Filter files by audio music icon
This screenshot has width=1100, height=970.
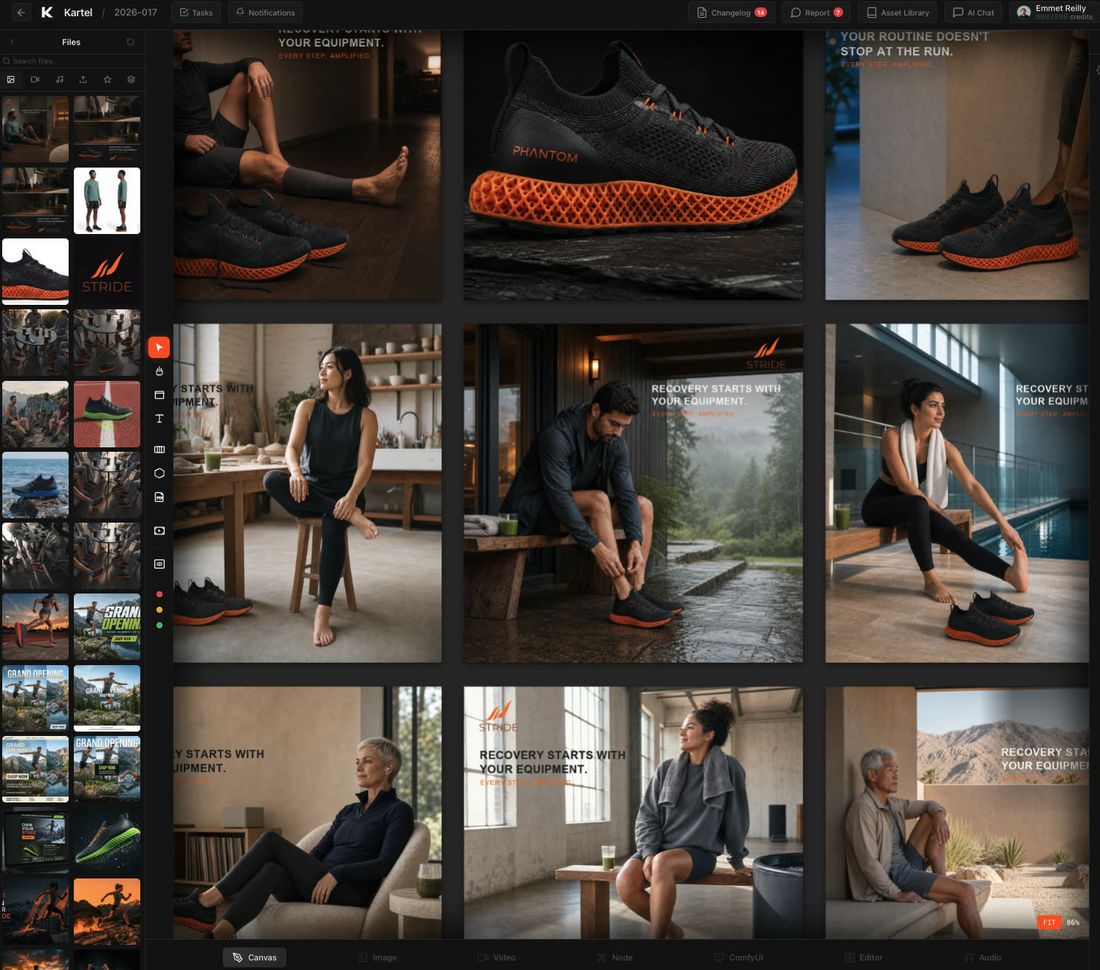[60, 80]
